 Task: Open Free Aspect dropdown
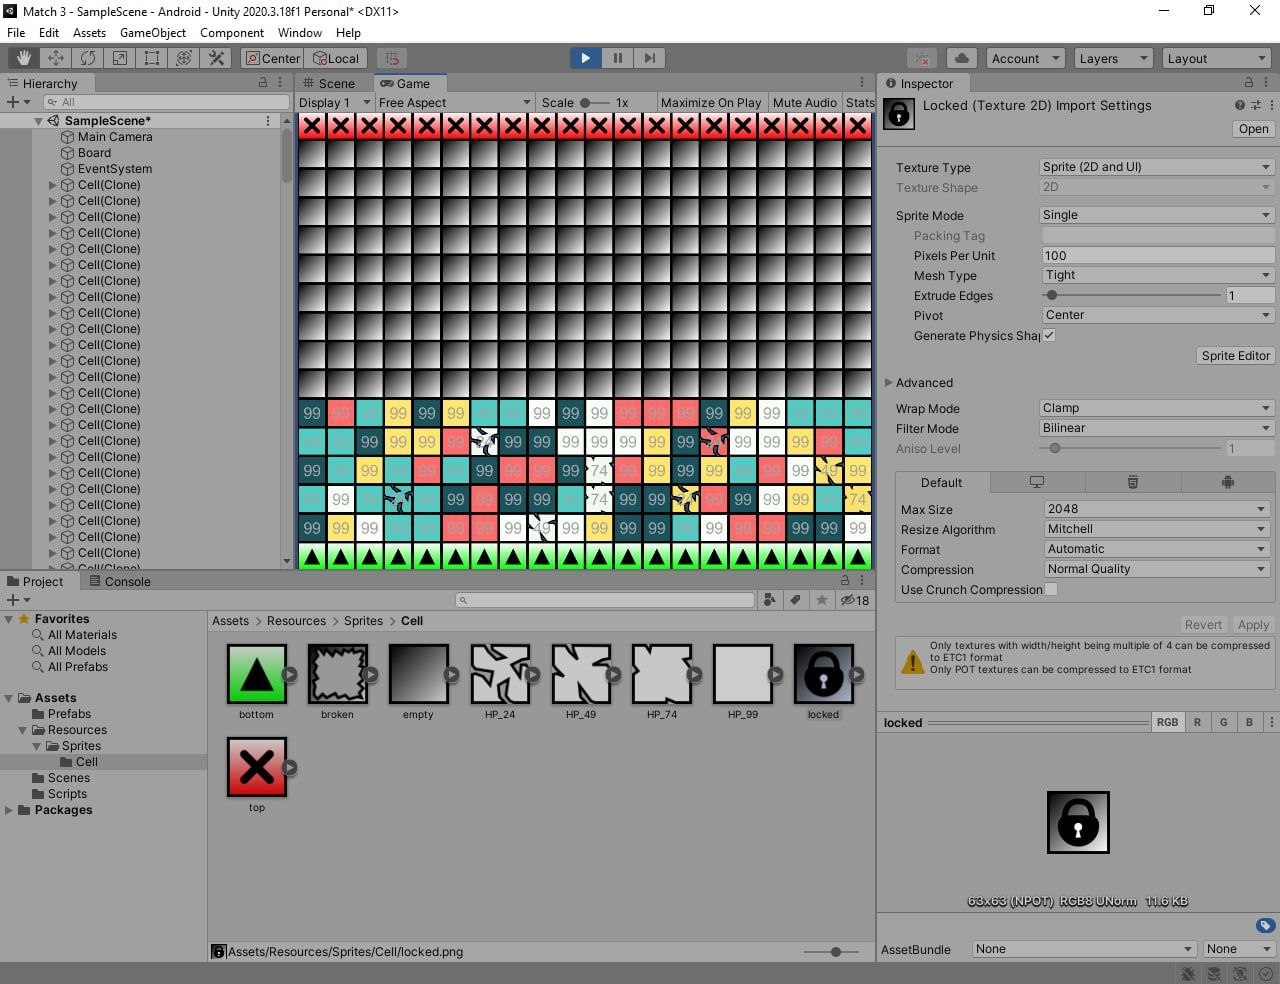coord(454,102)
